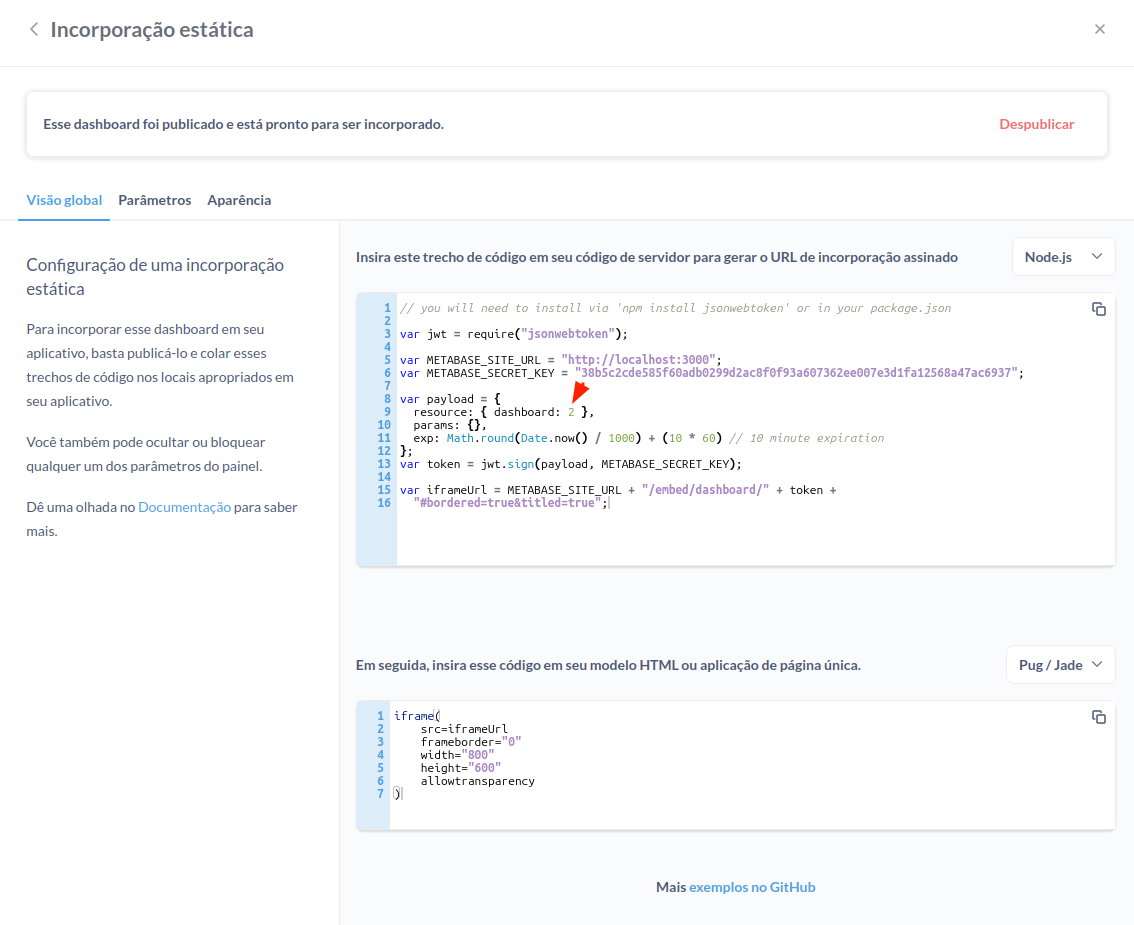Click the npm install jsonwebtoken comment line
The image size is (1134, 925).
pos(675,308)
